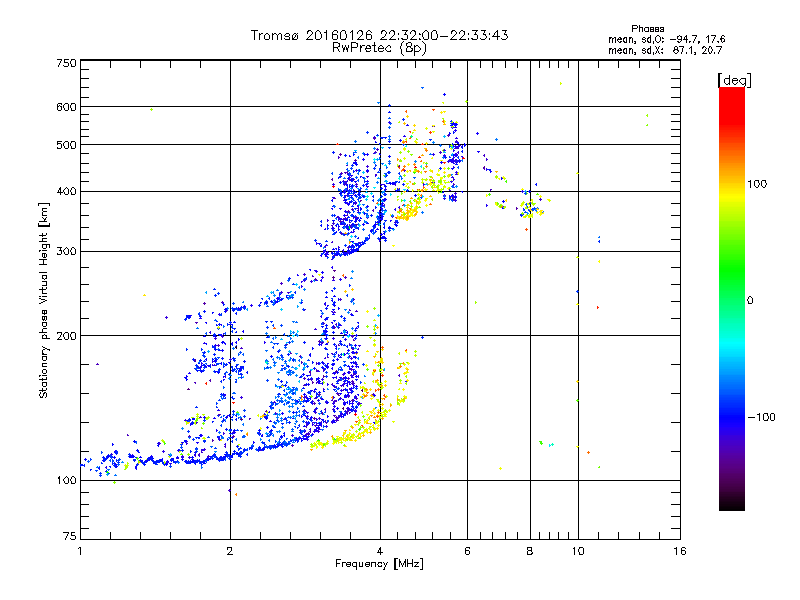Viewport: 800px width, 600px height.
Task: Click the y-axis tick label '600'
Action: 67,107
